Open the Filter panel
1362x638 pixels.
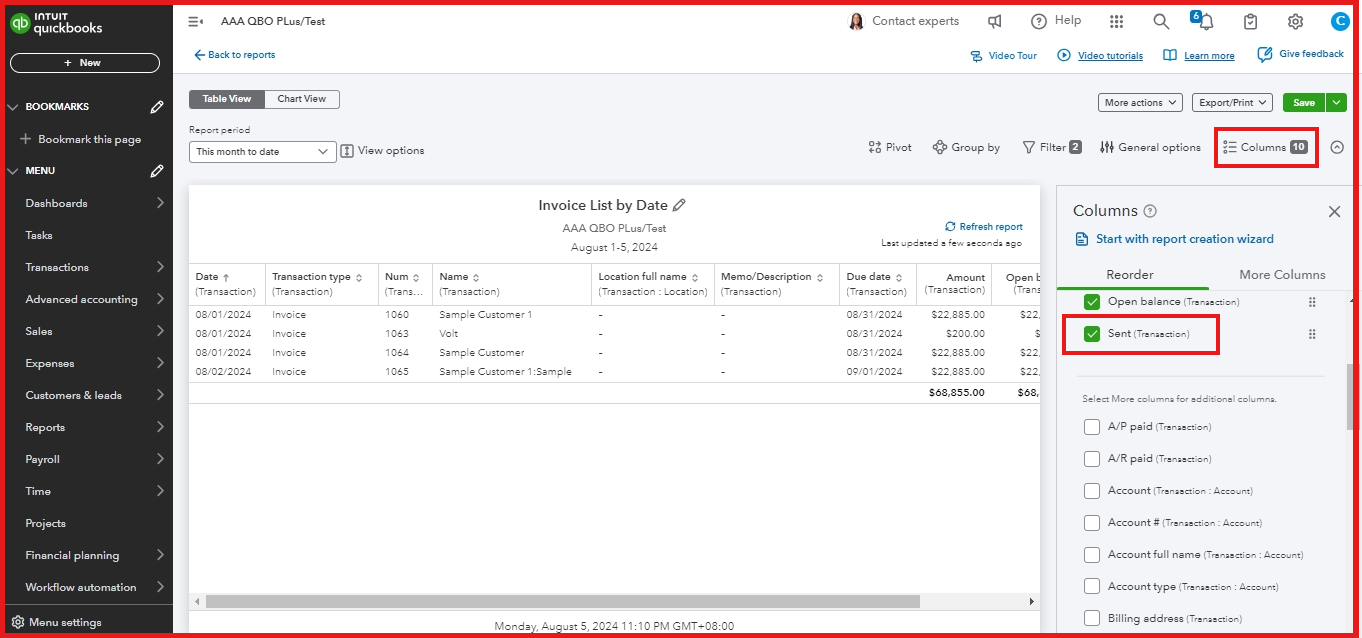[x=1050, y=147]
